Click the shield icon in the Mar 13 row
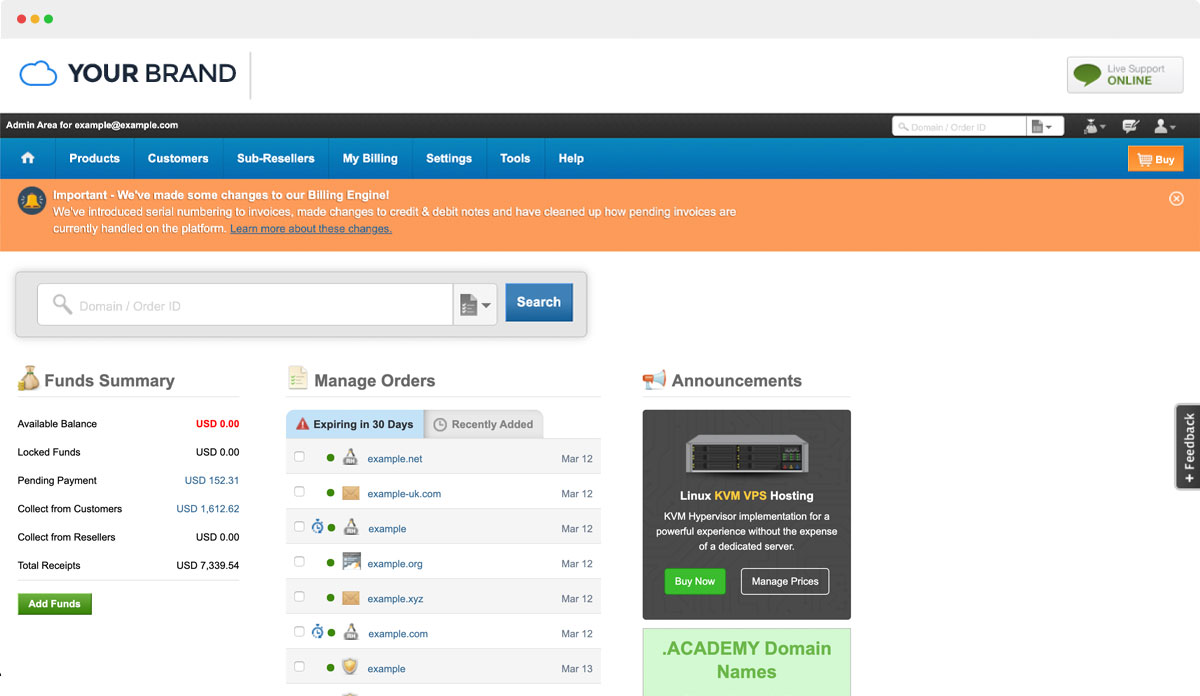 350,667
